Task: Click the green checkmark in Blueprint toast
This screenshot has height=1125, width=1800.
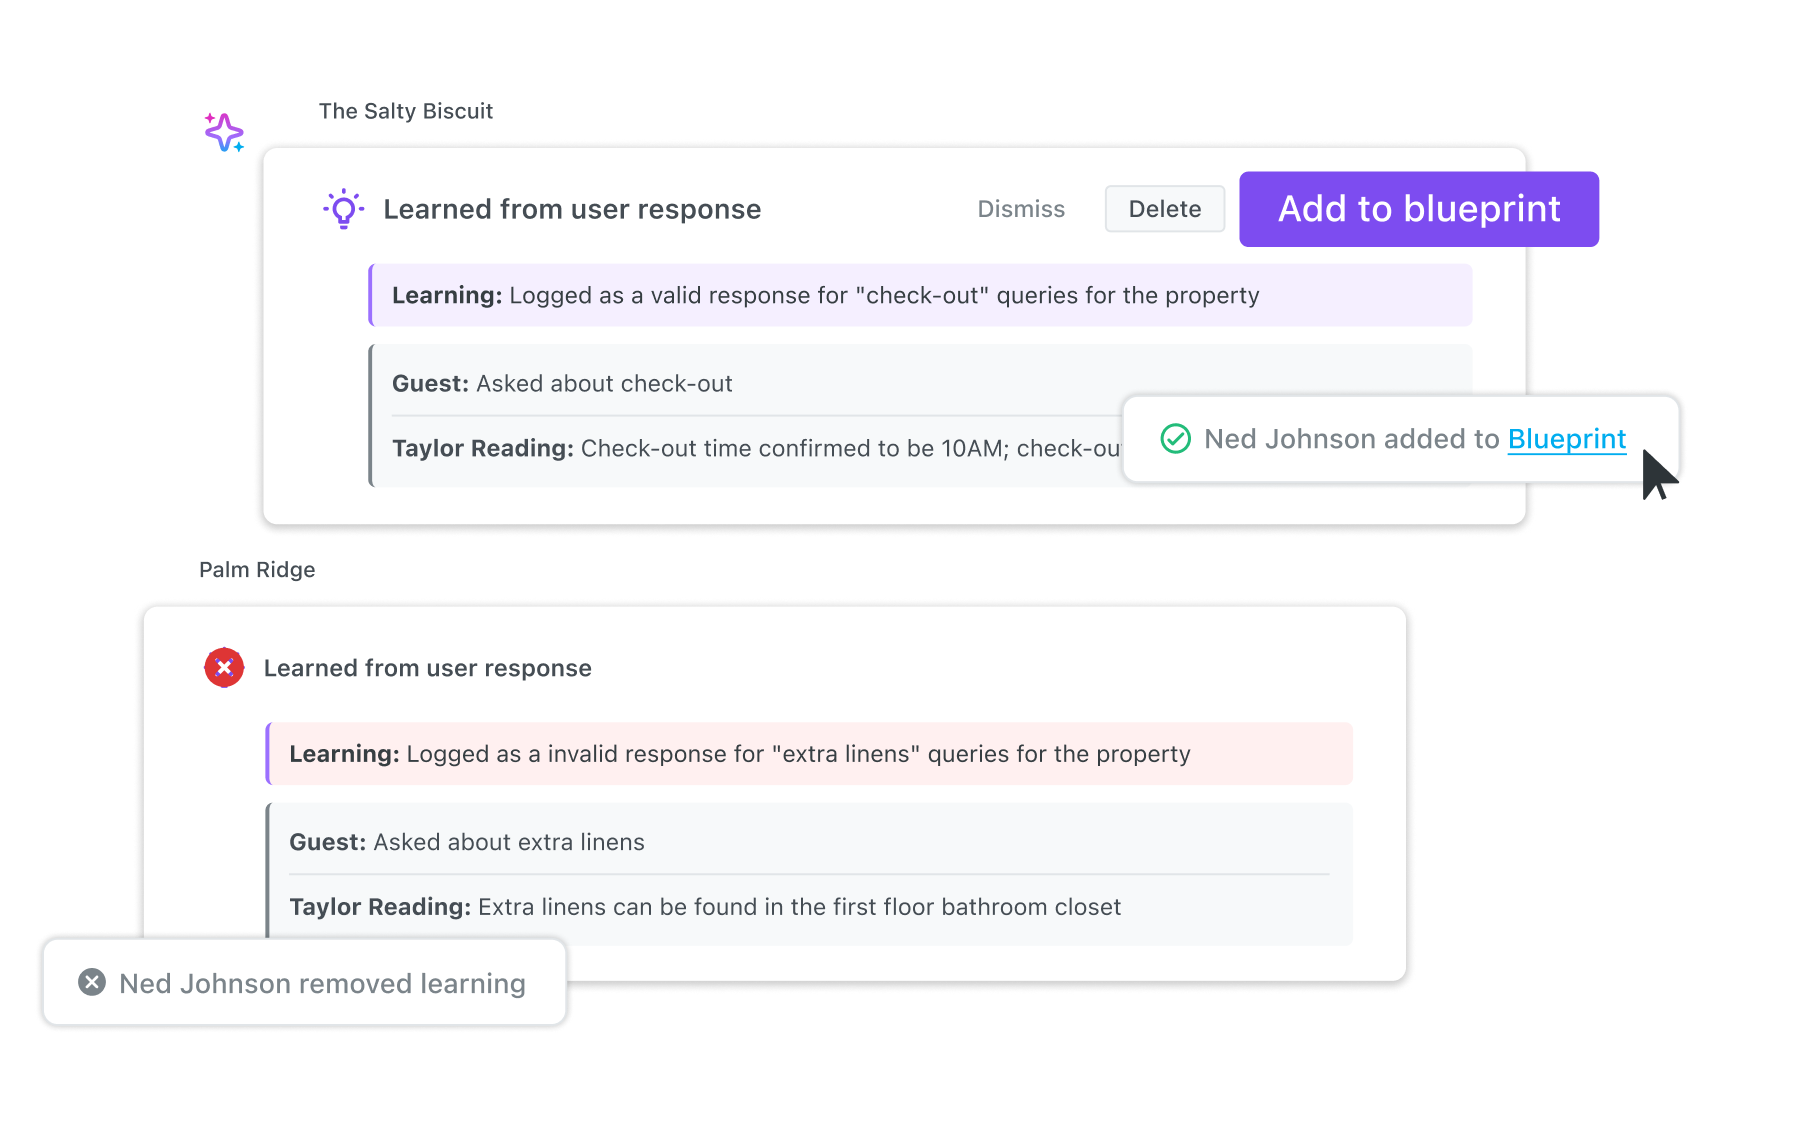Action: (x=1175, y=438)
